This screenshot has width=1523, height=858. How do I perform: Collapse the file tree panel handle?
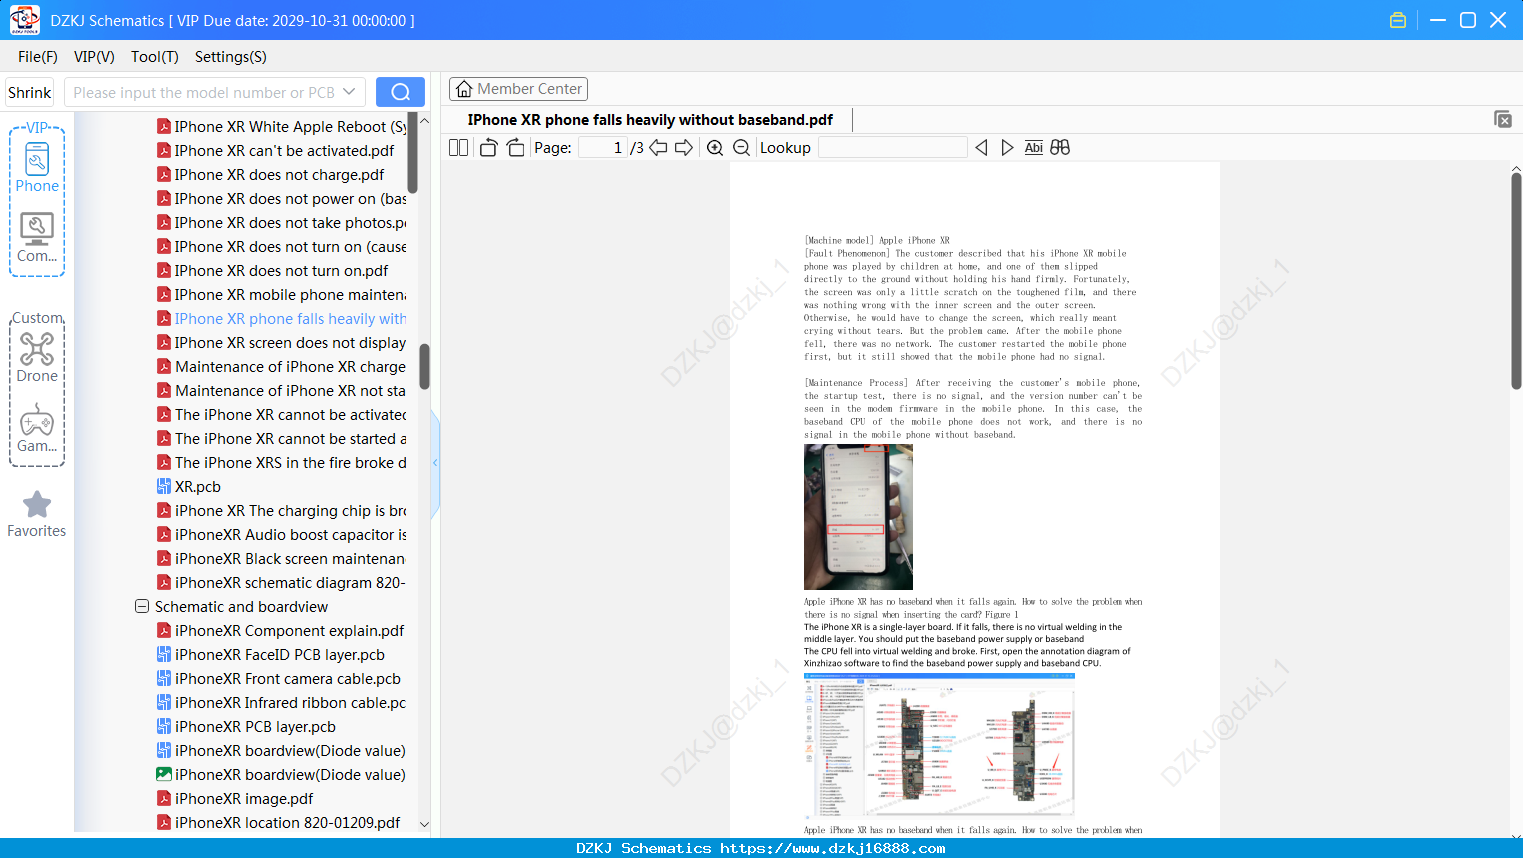436,463
